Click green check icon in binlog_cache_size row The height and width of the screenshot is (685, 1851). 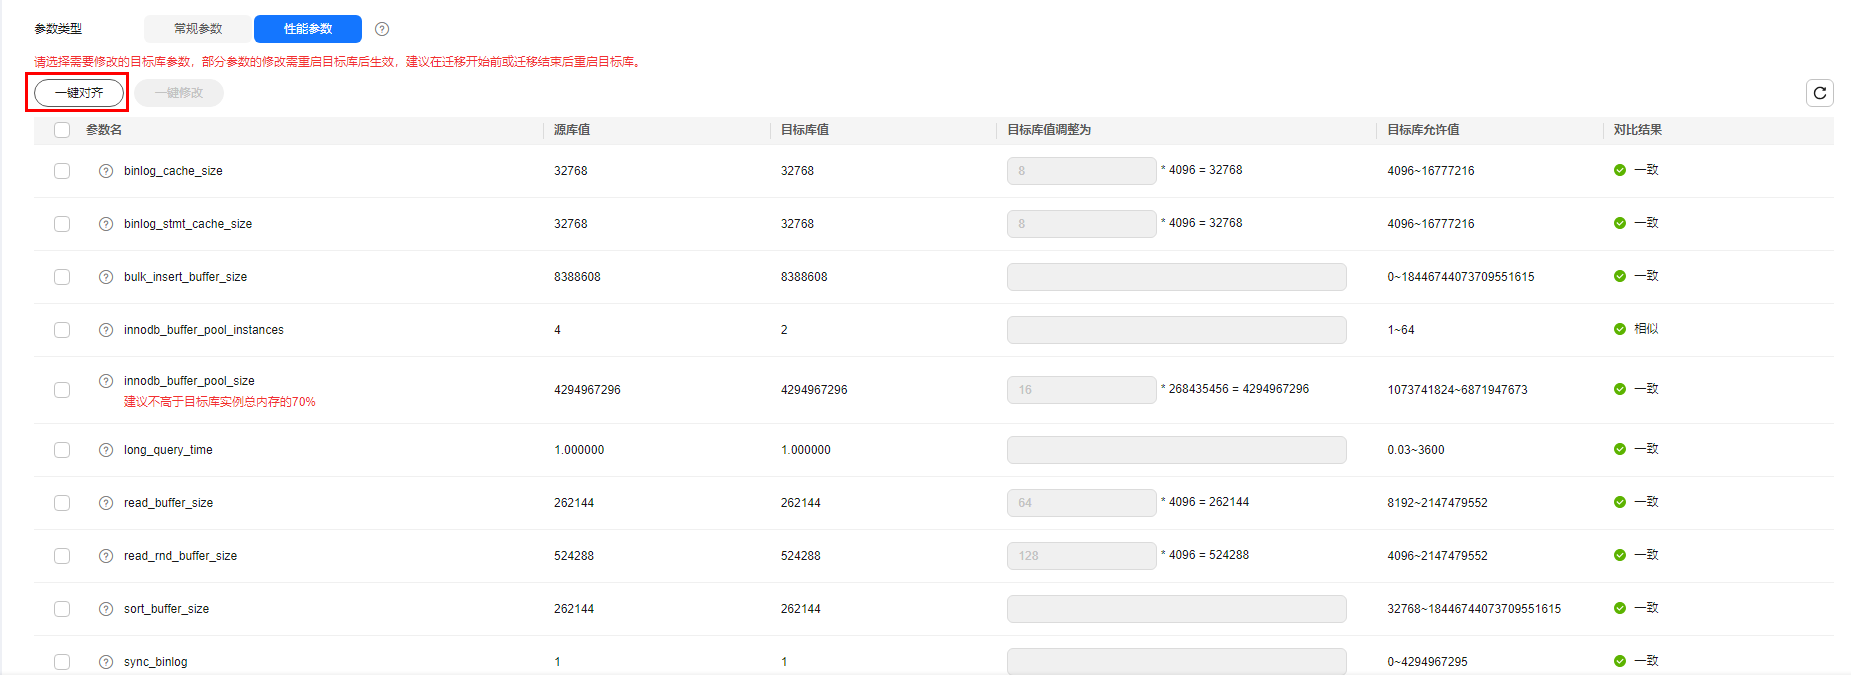[1620, 170]
